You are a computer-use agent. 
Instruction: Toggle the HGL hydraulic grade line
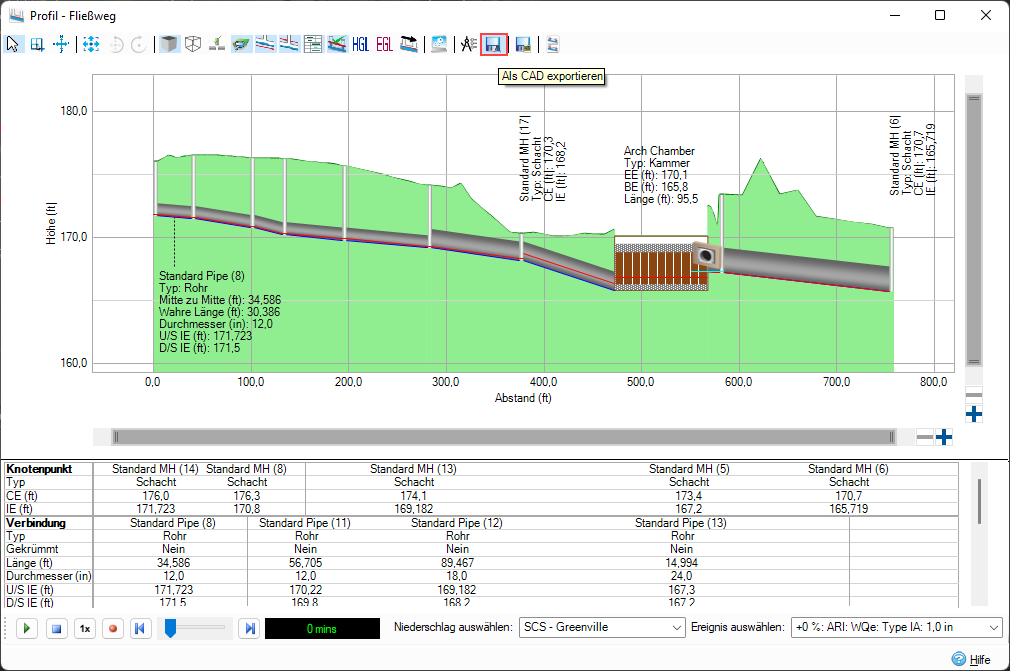click(x=361, y=44)
